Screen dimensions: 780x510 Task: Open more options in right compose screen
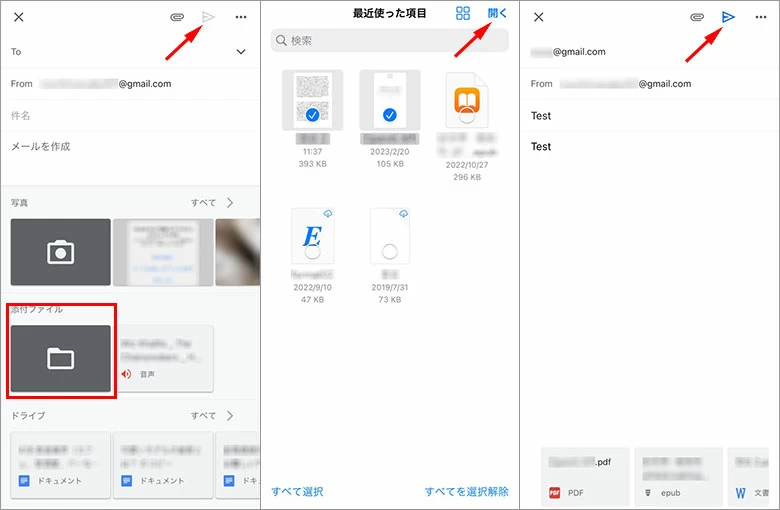pos(760,17)
